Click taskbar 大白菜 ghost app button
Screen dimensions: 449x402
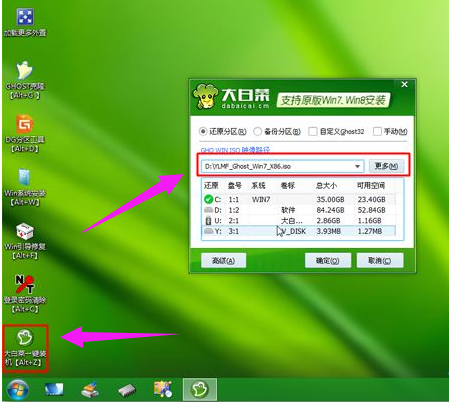click(x=200, y=389)
